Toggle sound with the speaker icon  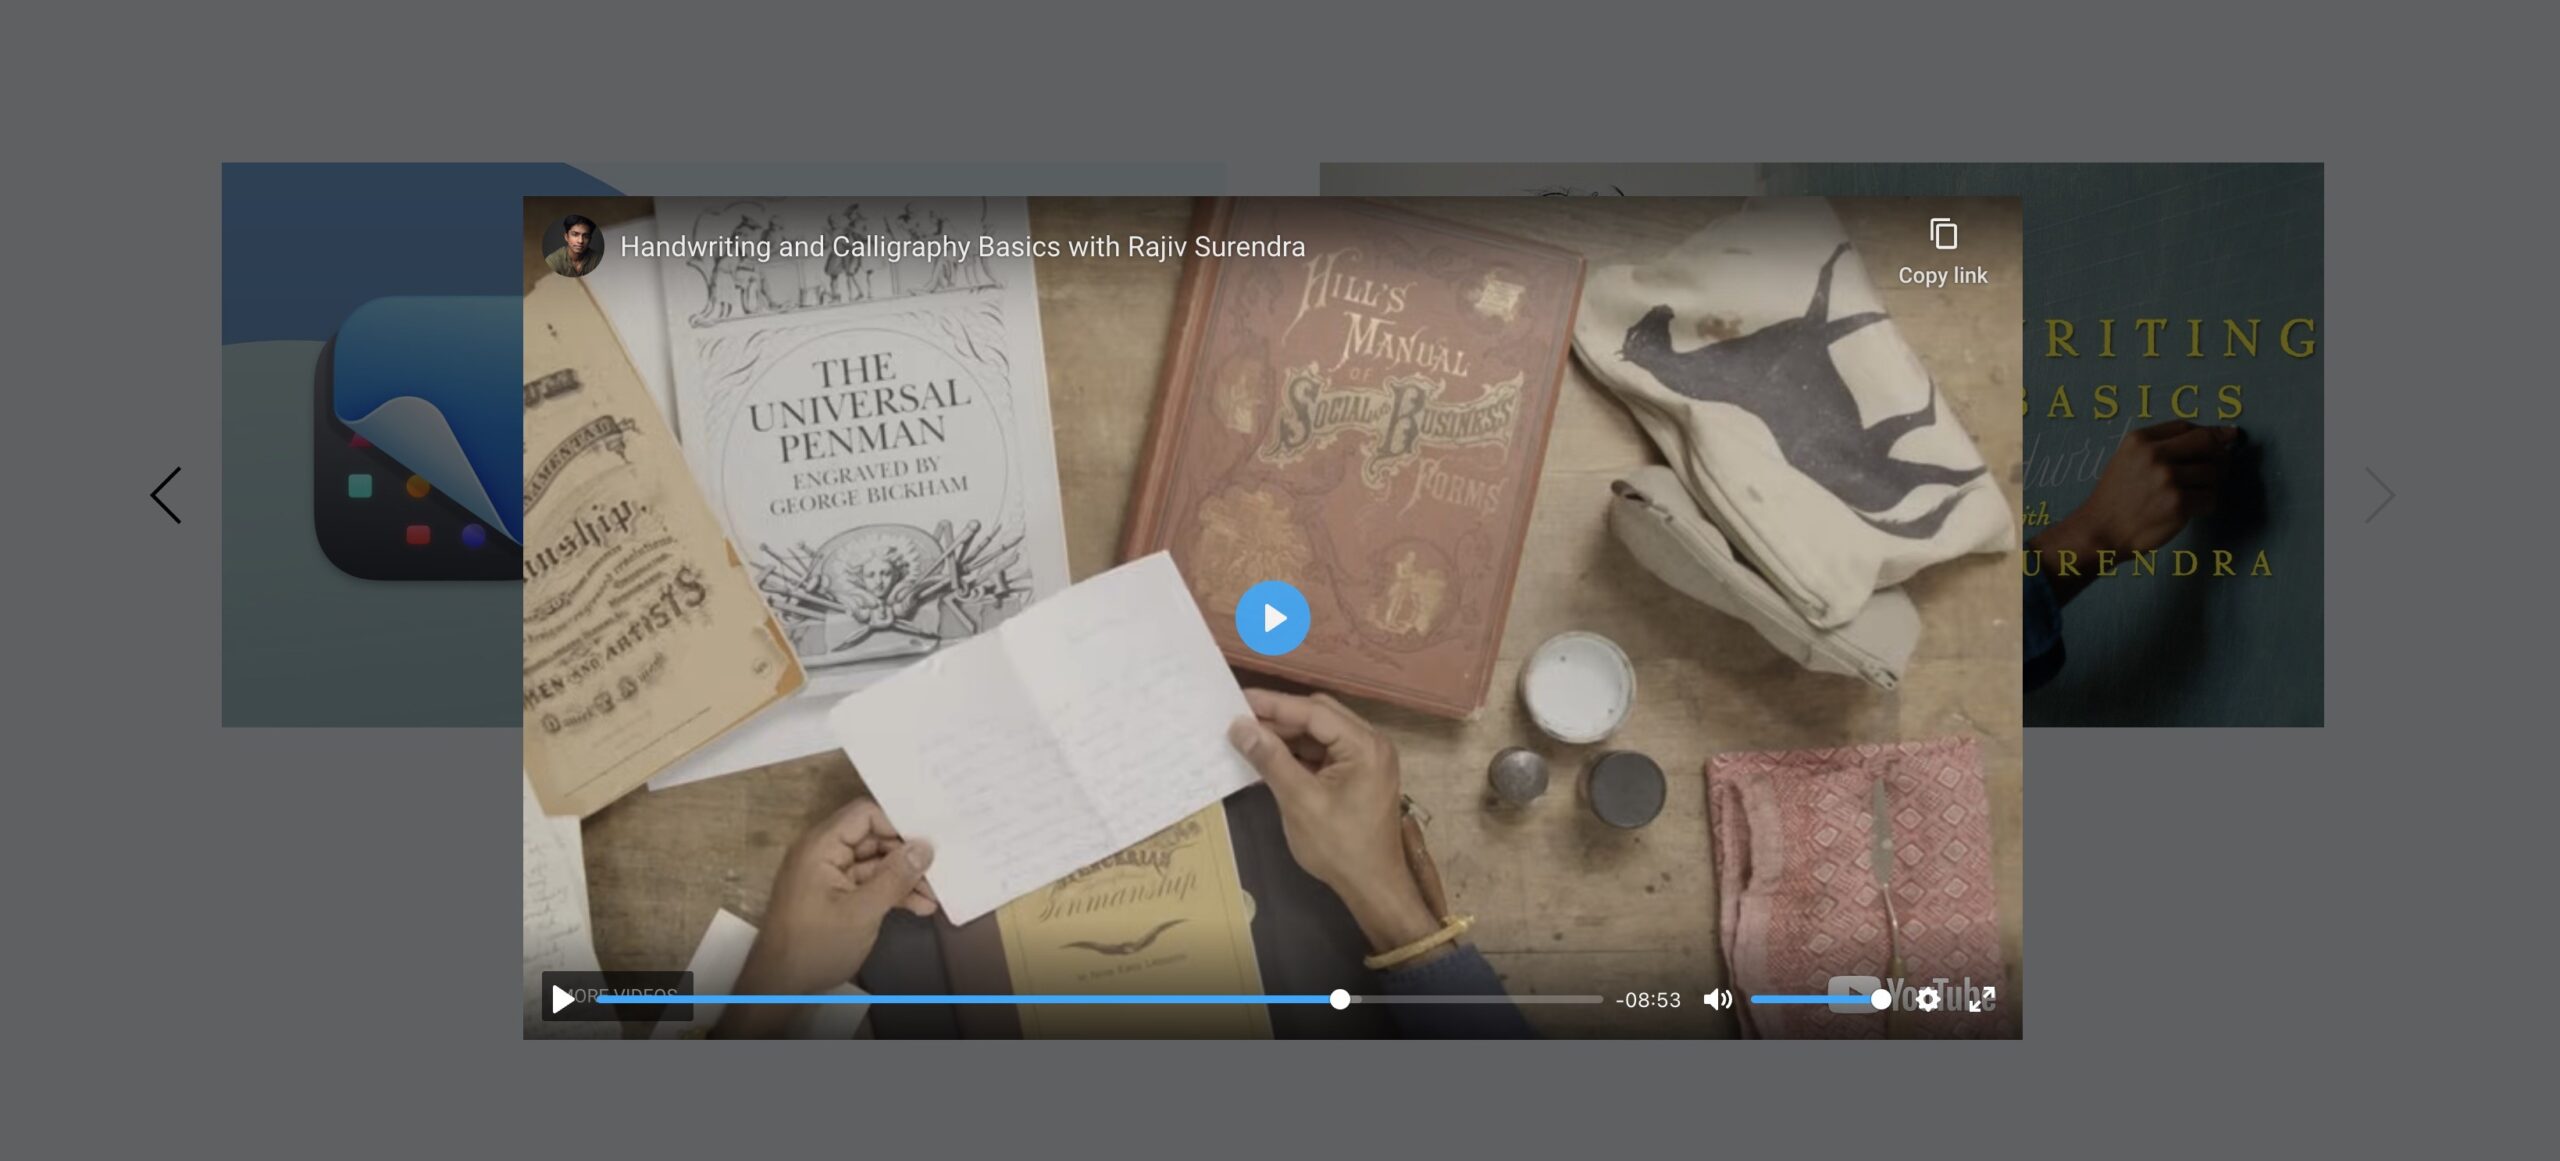click(1720, 998)
